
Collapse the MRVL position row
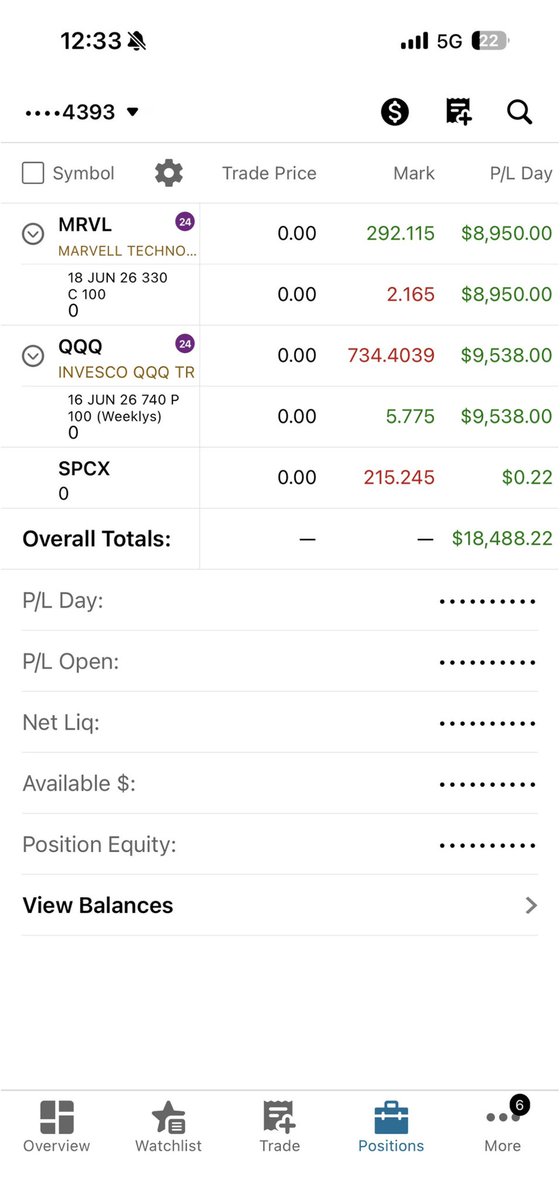33,234
